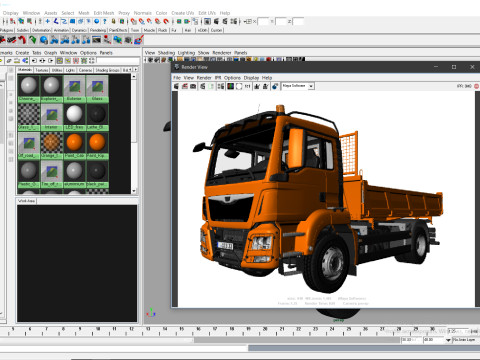Click the Hypershade toolbar text search field
The image size is (480, 360).
pyautogui.click(x=118, y=61)
